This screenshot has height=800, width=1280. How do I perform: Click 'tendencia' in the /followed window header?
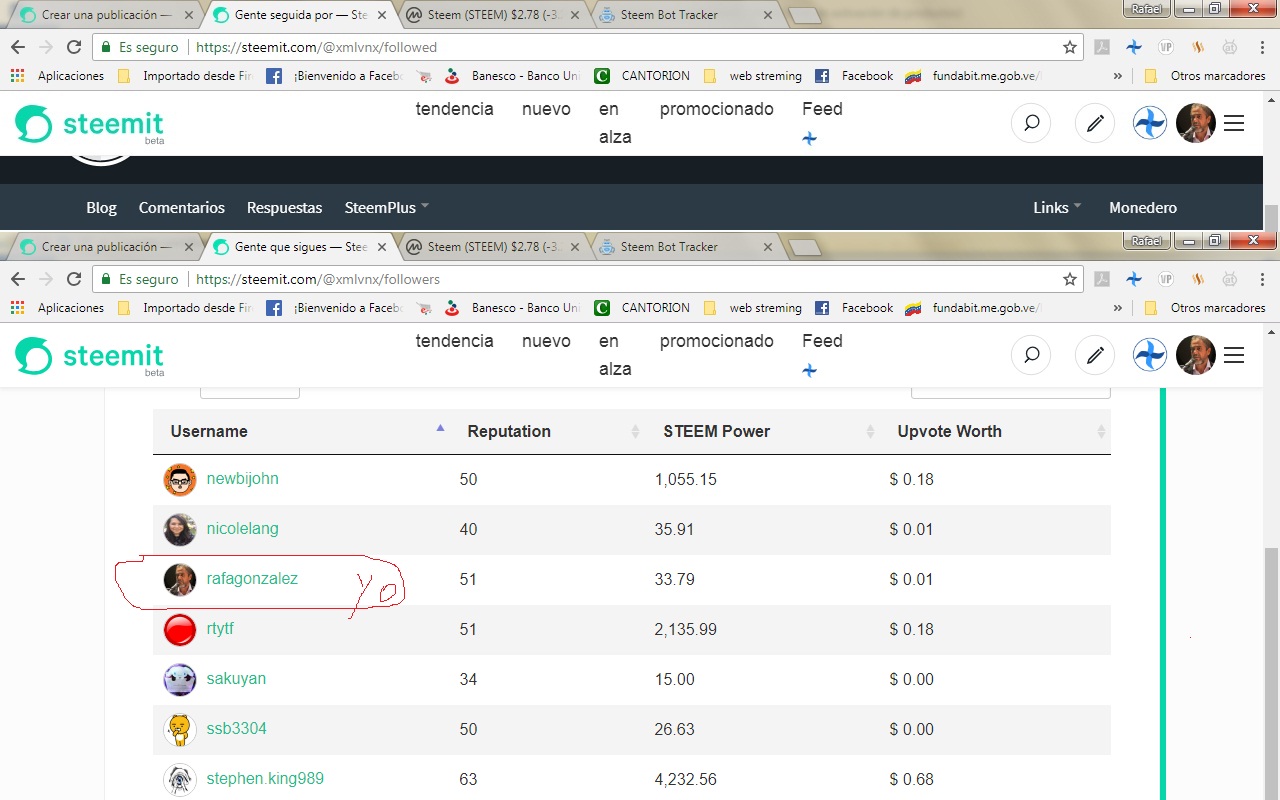click(455, 109)
